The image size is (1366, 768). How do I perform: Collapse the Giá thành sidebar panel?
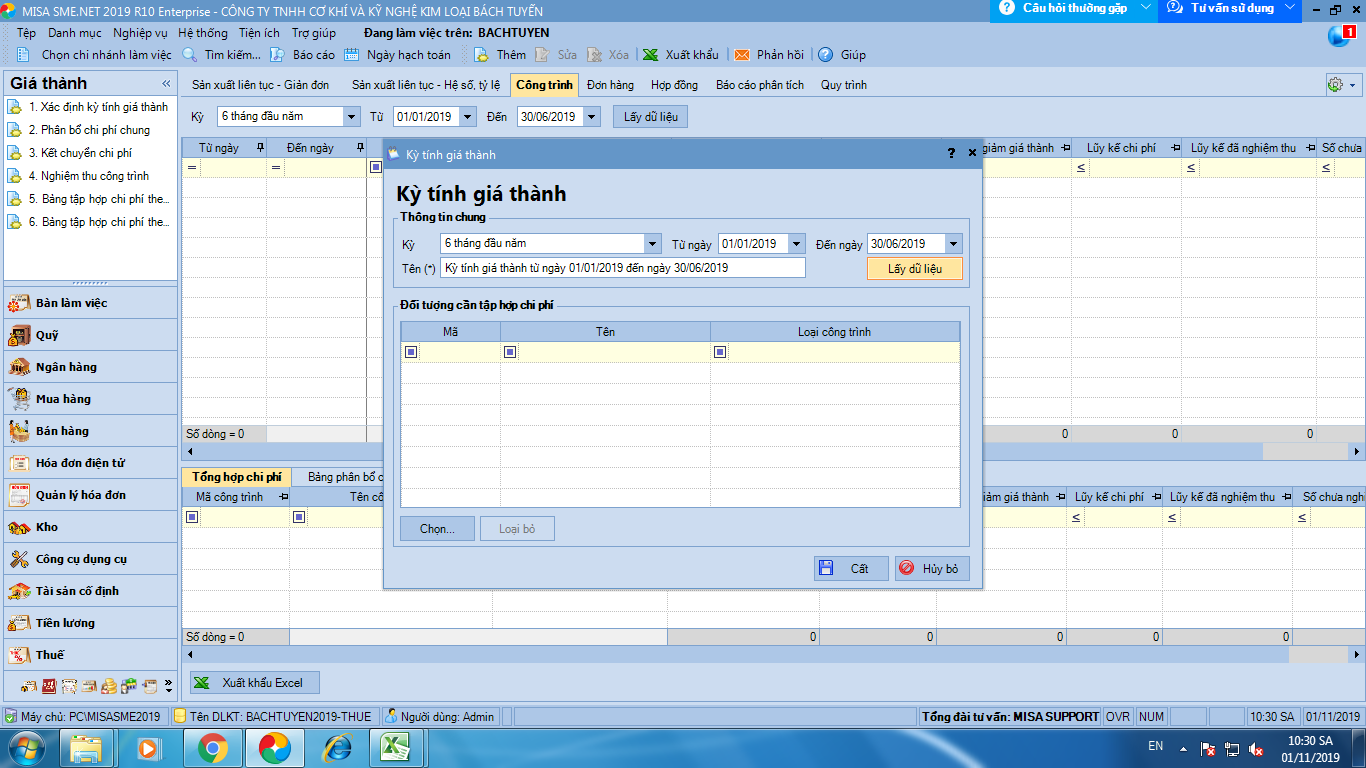166,84
